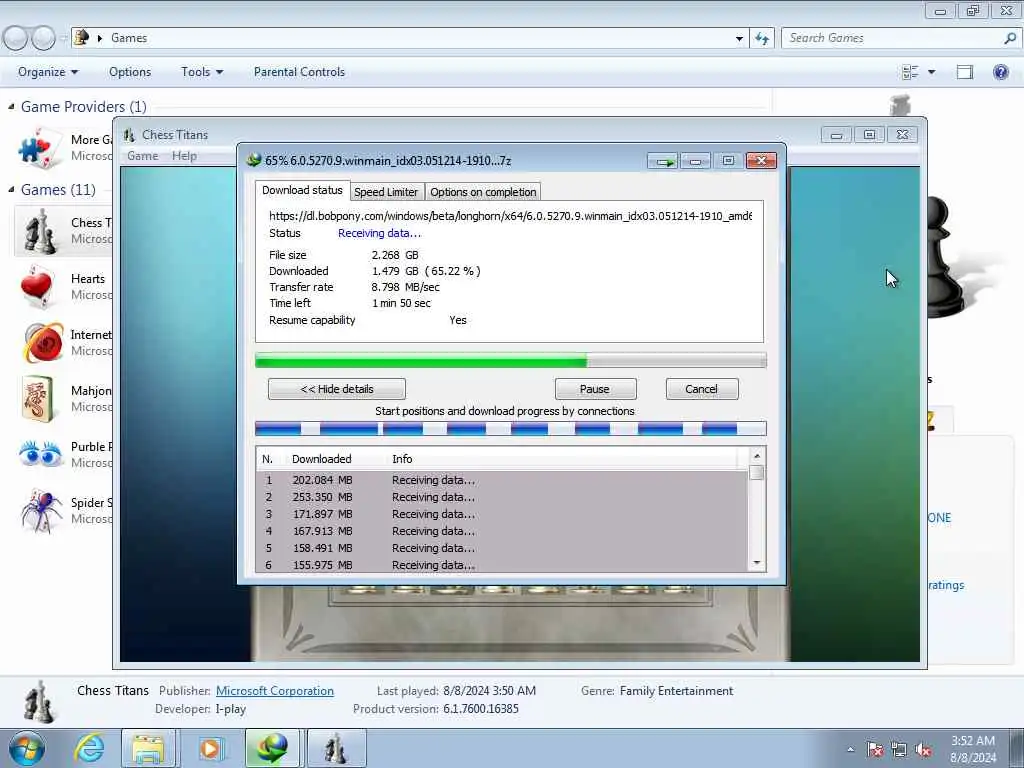Click the connections list scrollbar down arrow
The height and width of the screenshot is (768, 1024).
(x=757, y=563)
